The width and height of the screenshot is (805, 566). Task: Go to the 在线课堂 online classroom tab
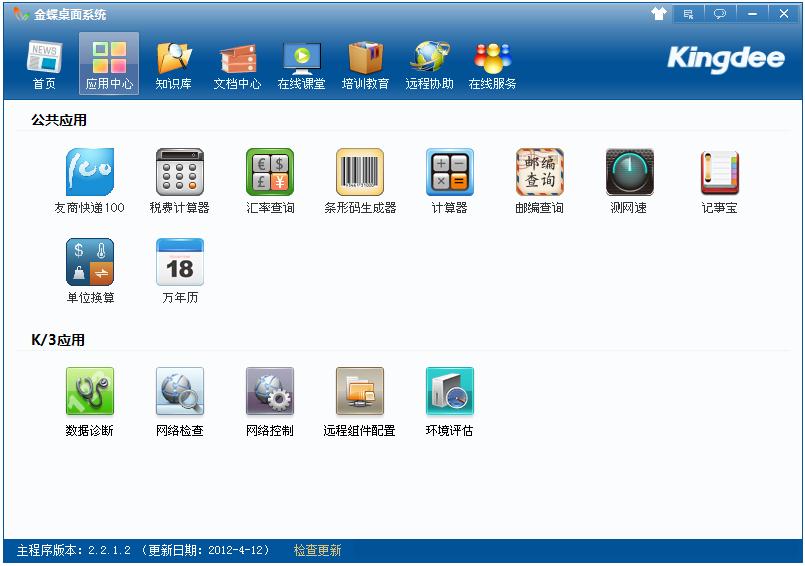[x=301, y=65]
